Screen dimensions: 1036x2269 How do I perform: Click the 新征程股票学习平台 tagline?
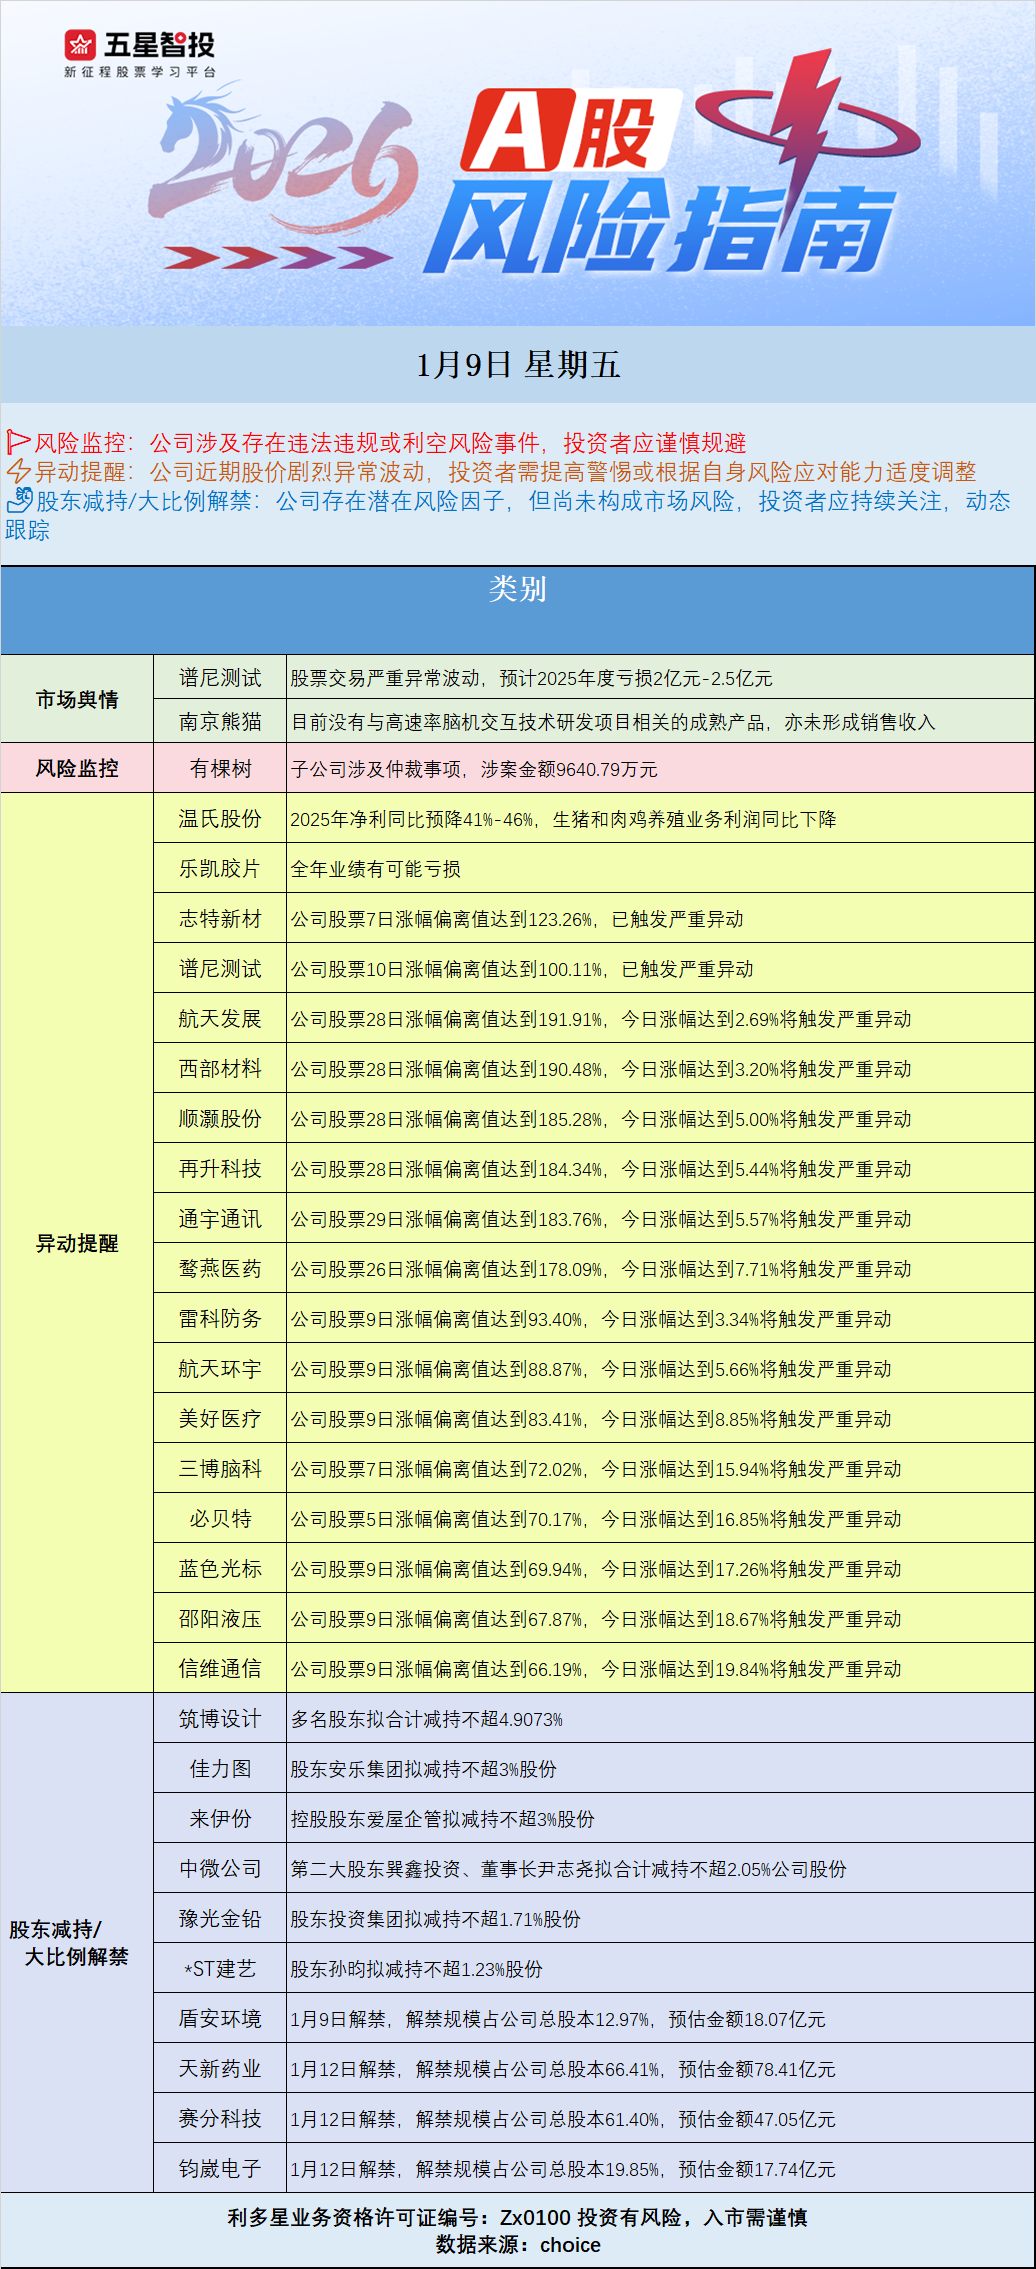(140, 72)
